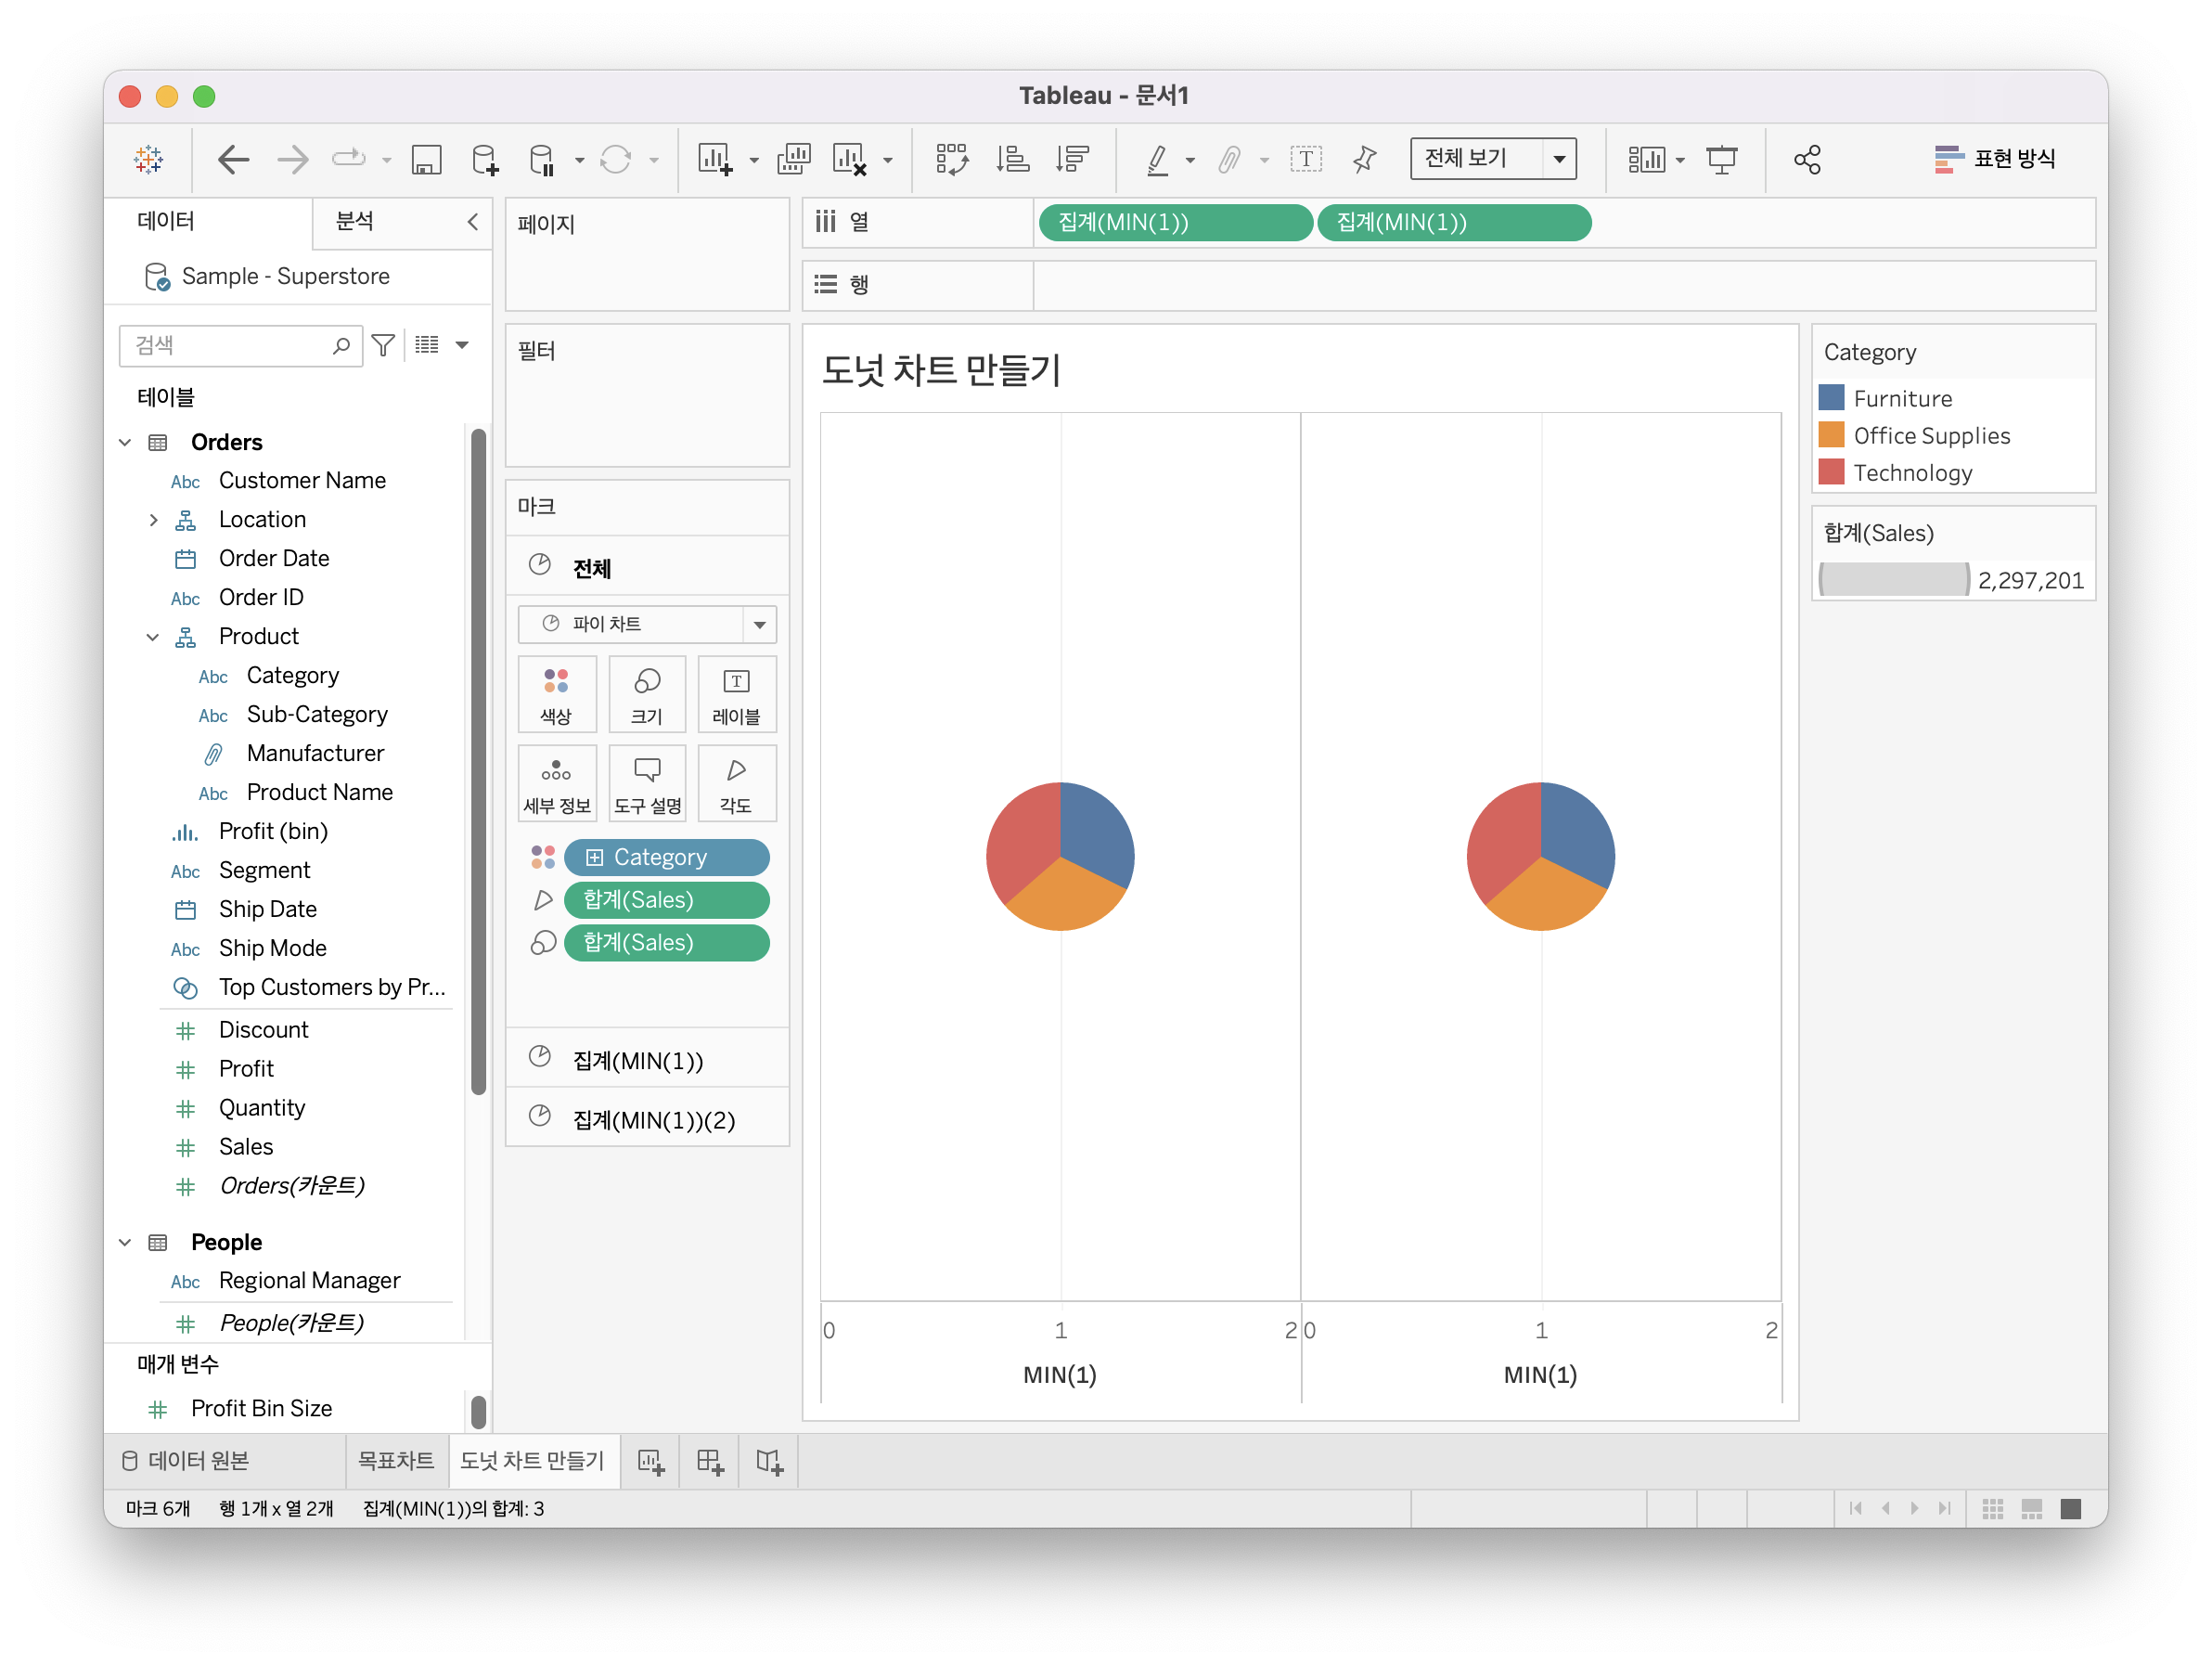Viewport: 2212px width, 1665px height.
Task: Toggle fix axes pin icon
Action: (x=1365, y=159)
